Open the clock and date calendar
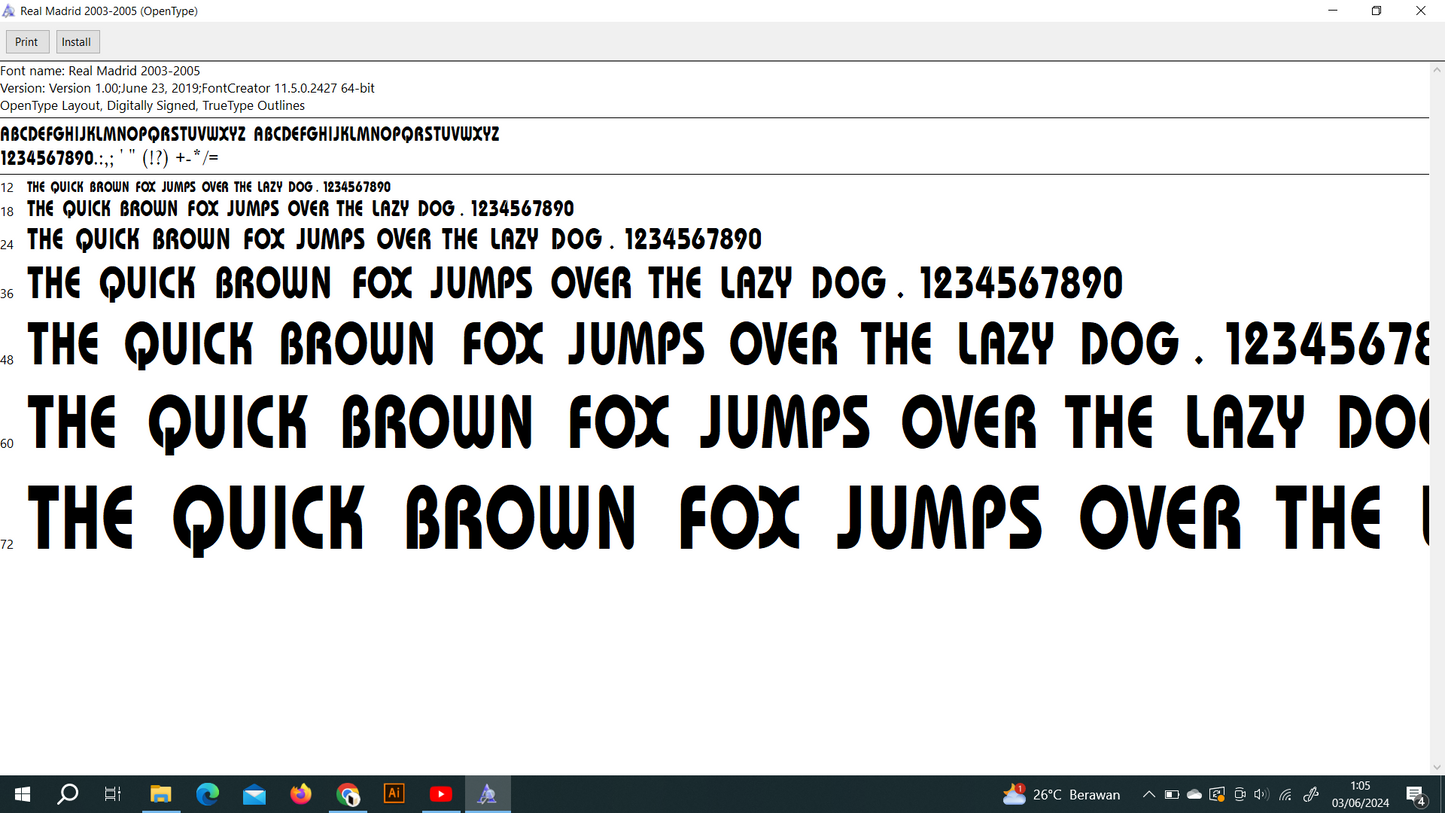Image resolution: width=1445 pixels, height=813 pixels. pyautogui.click(x=1360, y=794)
